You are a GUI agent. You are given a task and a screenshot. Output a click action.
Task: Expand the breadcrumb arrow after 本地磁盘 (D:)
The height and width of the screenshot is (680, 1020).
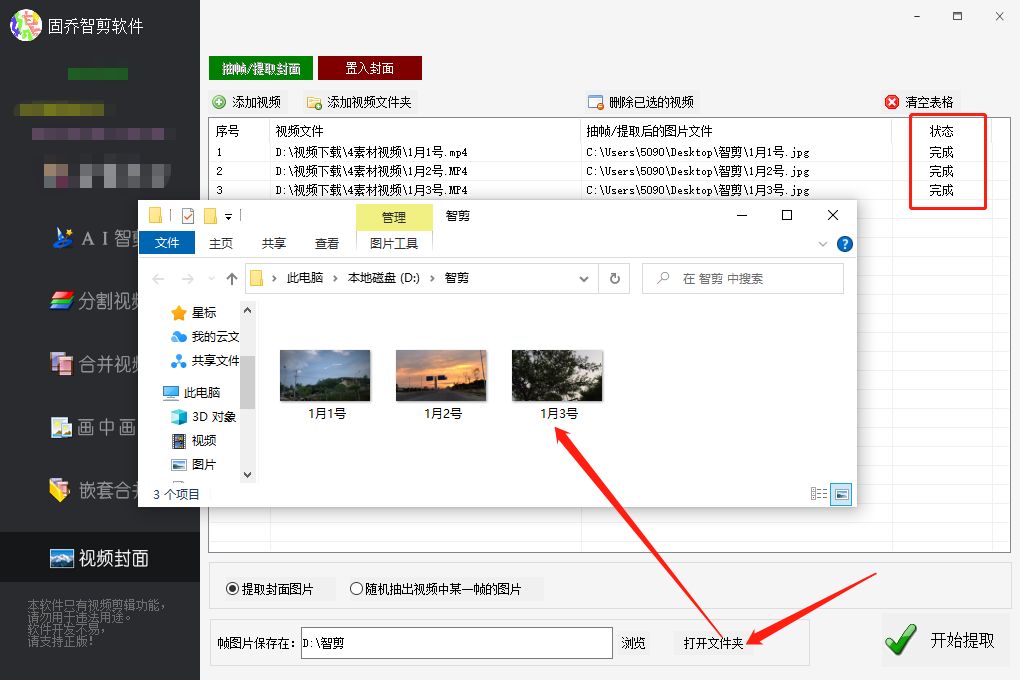click(x=432, y=279)
